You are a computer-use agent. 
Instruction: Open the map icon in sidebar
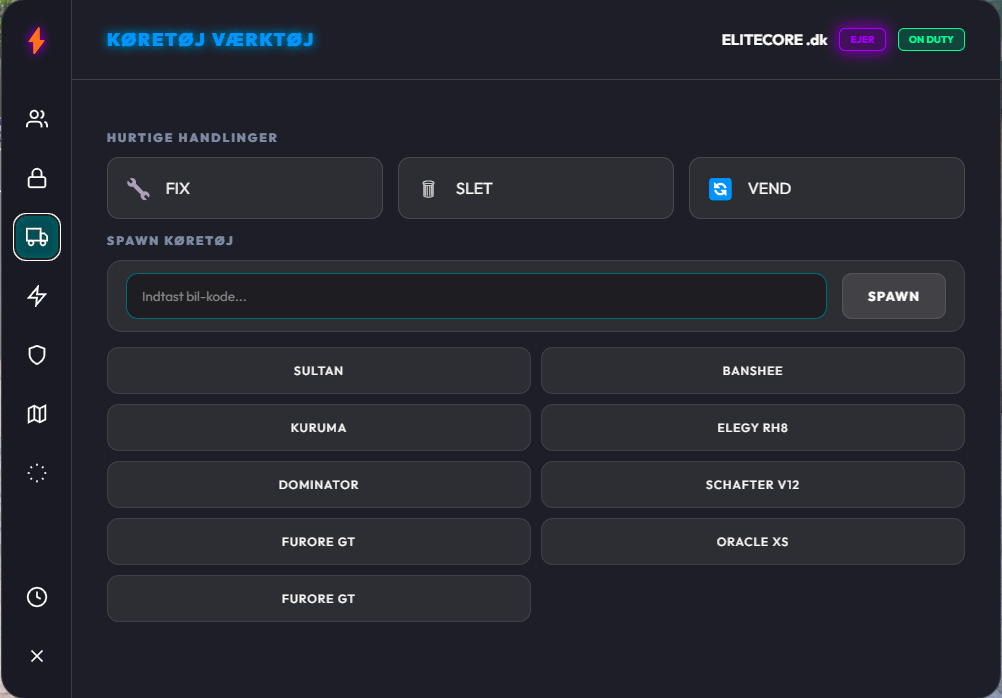pos(36,414)
